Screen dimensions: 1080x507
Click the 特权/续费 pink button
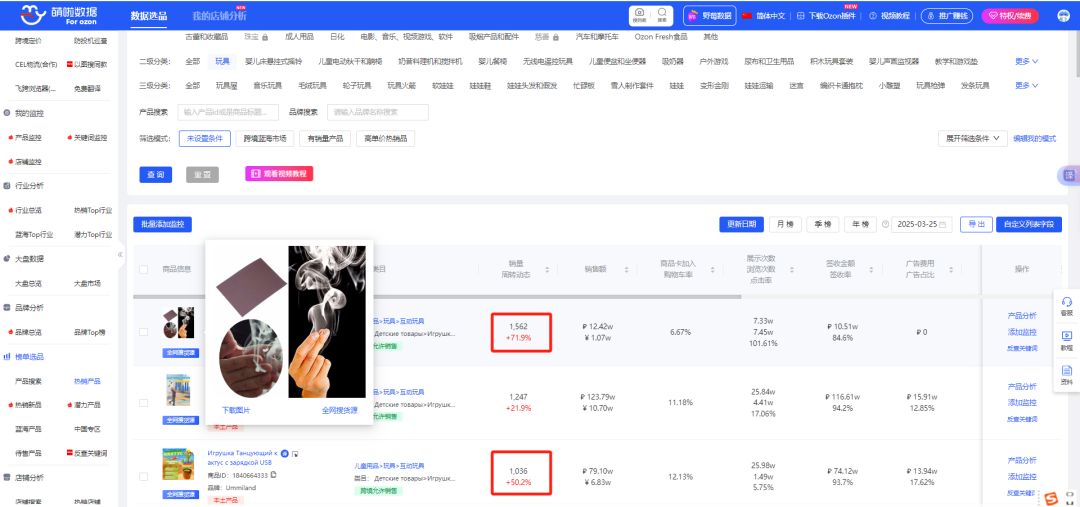pyautogui.click(x=1010, y=15)
